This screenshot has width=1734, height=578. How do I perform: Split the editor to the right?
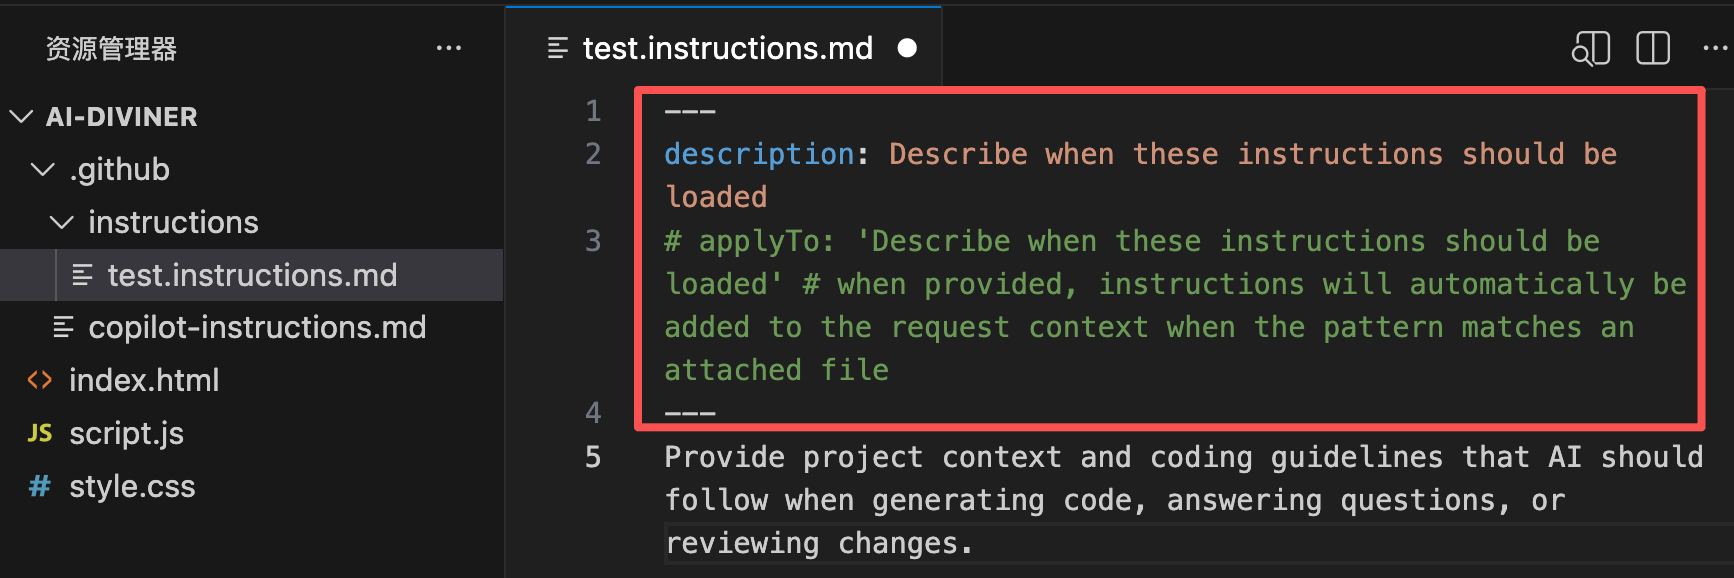[1652, 47]
